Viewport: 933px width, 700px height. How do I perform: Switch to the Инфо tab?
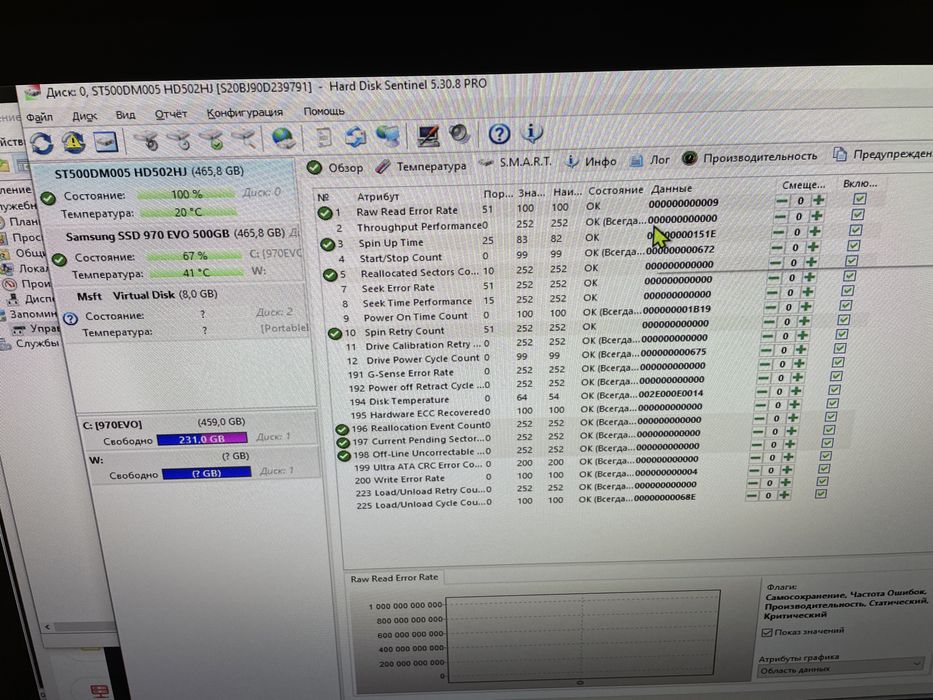pyautogui.click(x=590, y=161)
